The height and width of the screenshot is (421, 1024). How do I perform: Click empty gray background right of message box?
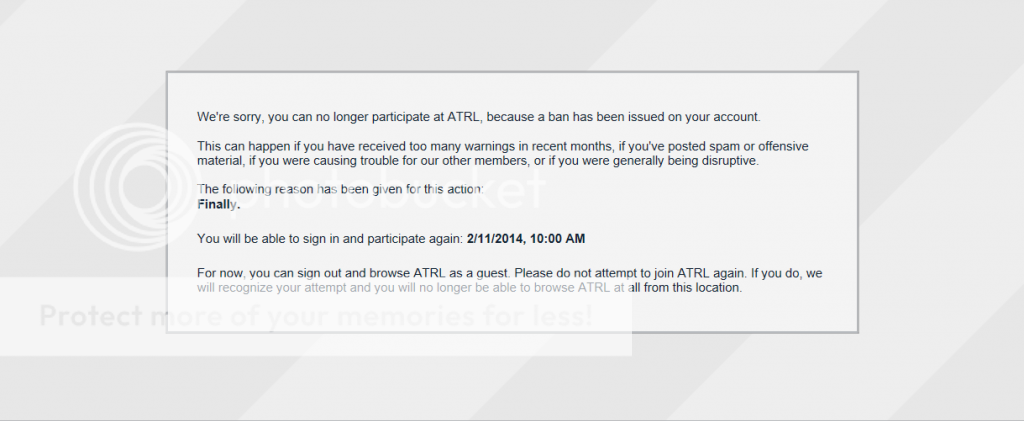coord(940,200)
